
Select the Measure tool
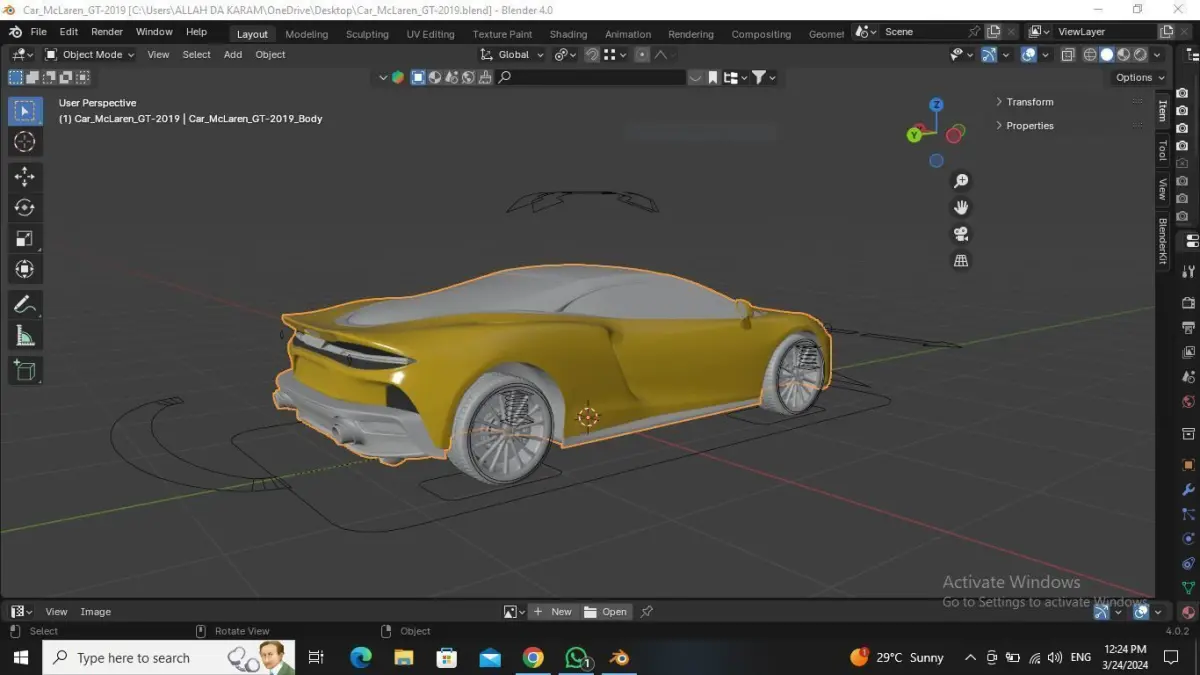25,336
